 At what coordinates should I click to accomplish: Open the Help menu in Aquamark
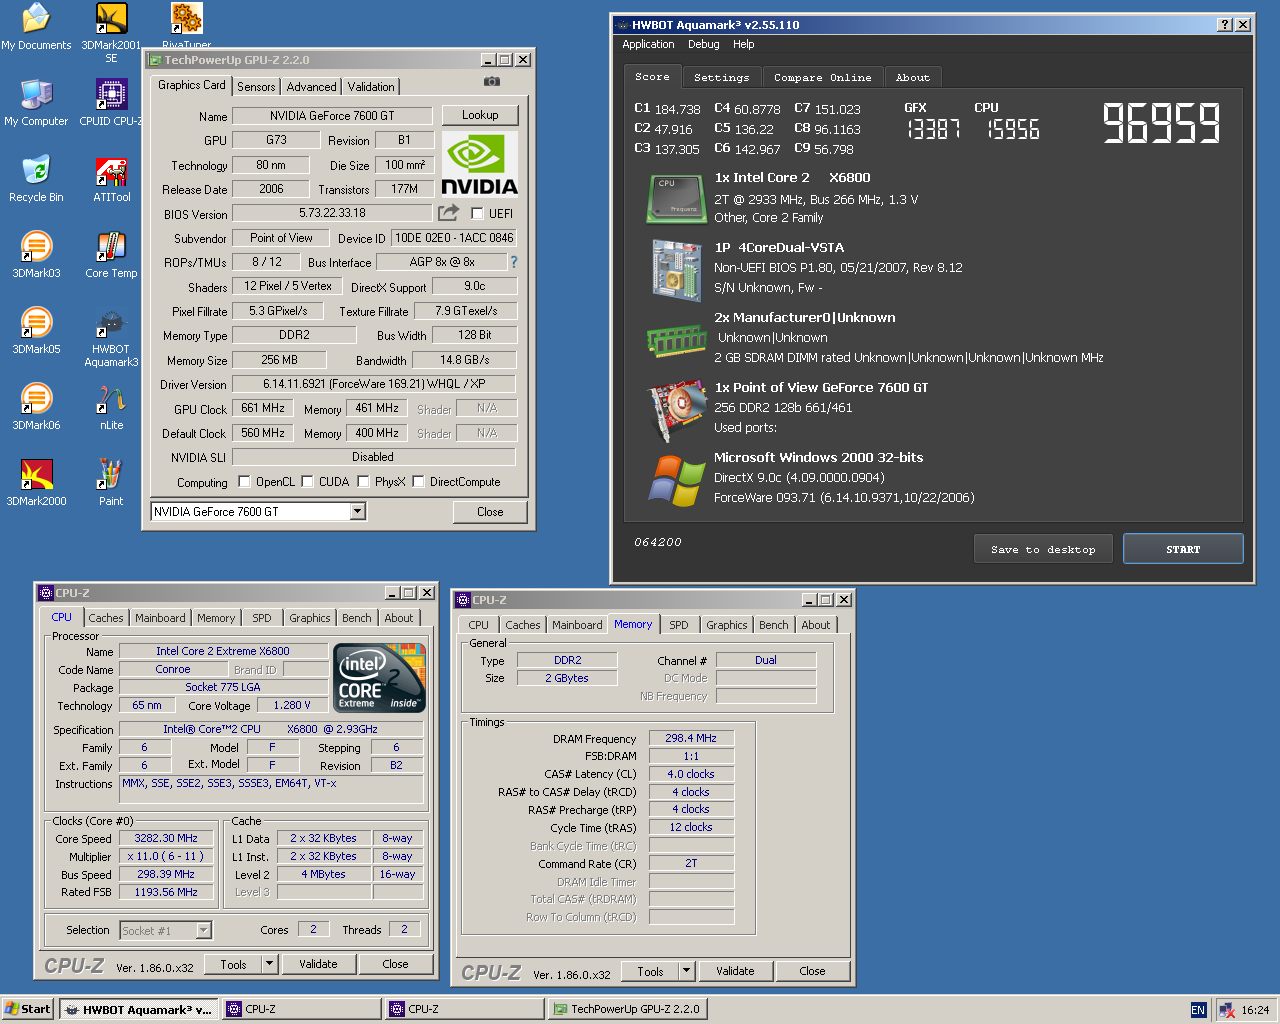pyautogui.click(x=743, y=44)
